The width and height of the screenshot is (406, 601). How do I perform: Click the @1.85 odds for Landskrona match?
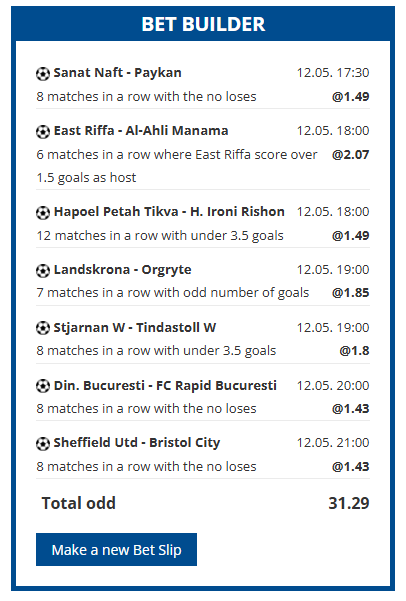(x=350, y=293)
